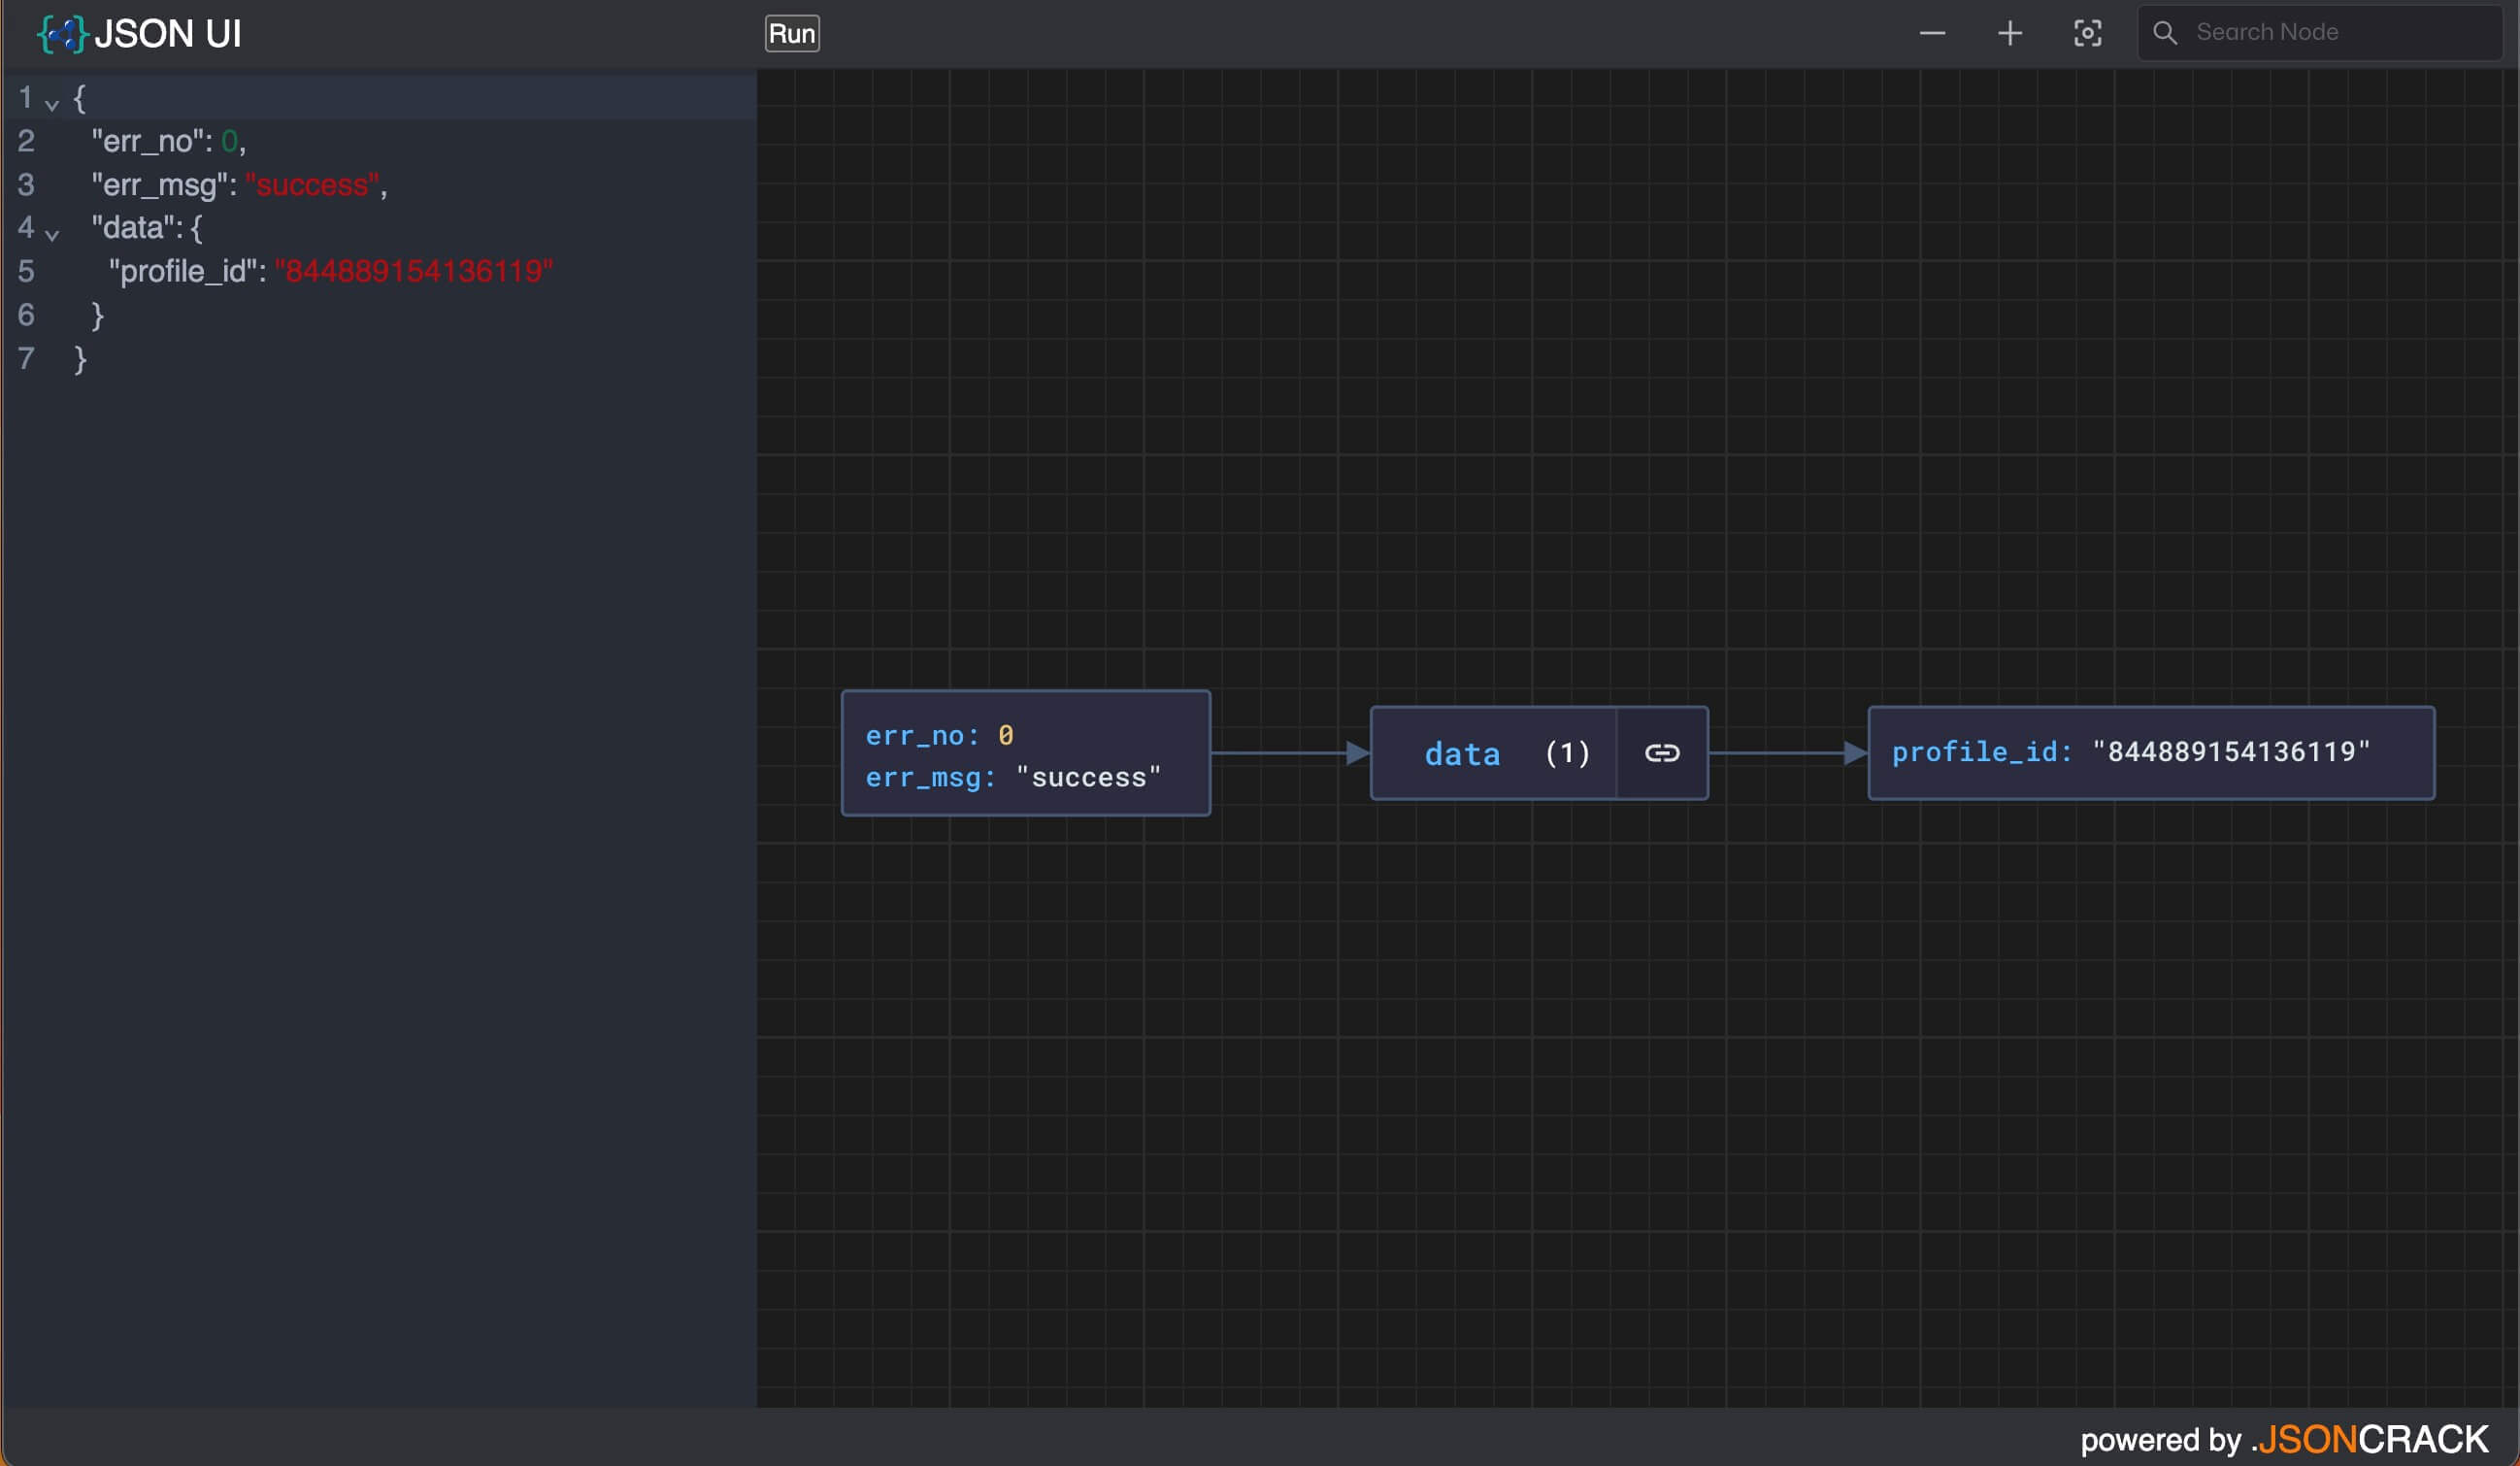Click the JSON UI braces logo icon
2520x1466 pixels.
point(62,34)
